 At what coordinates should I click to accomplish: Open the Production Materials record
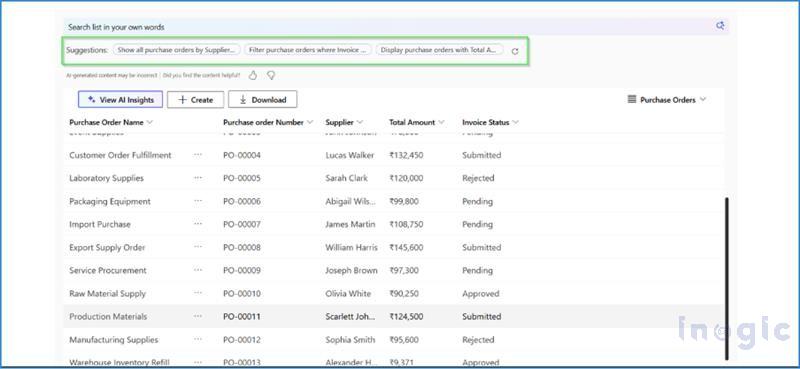108,316
